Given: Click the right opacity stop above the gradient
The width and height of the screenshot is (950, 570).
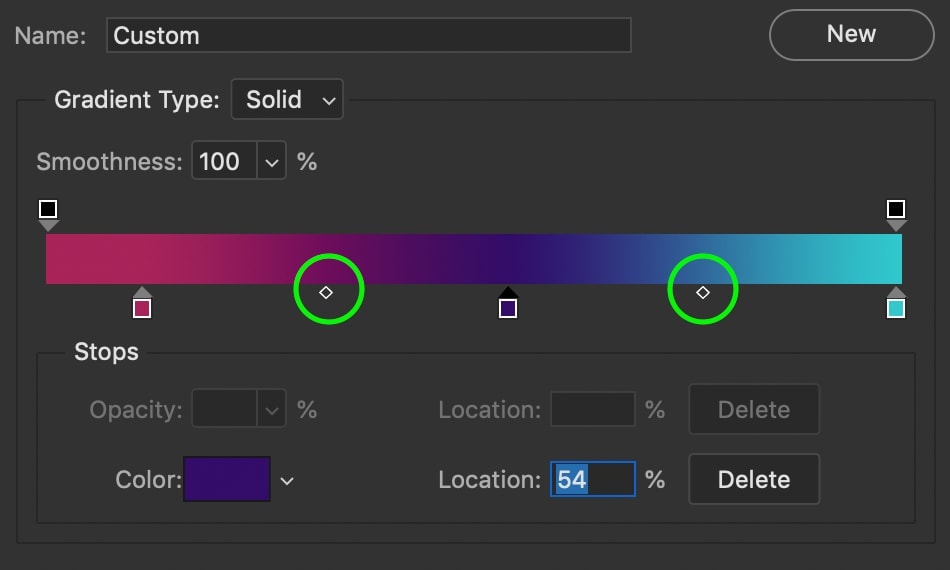Looking at the screenshot, I should point(896,210).
